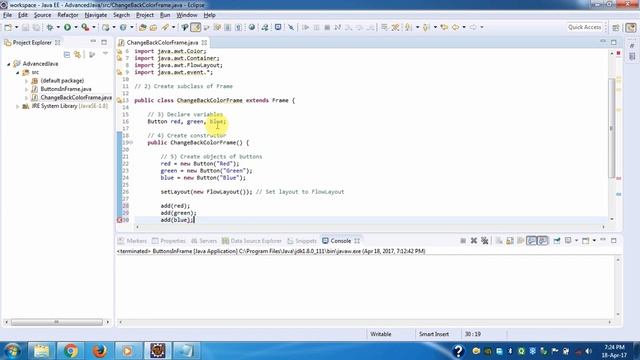Switch to the Markers tab
This screenshot has width=640, height=360.
point(132,241)
